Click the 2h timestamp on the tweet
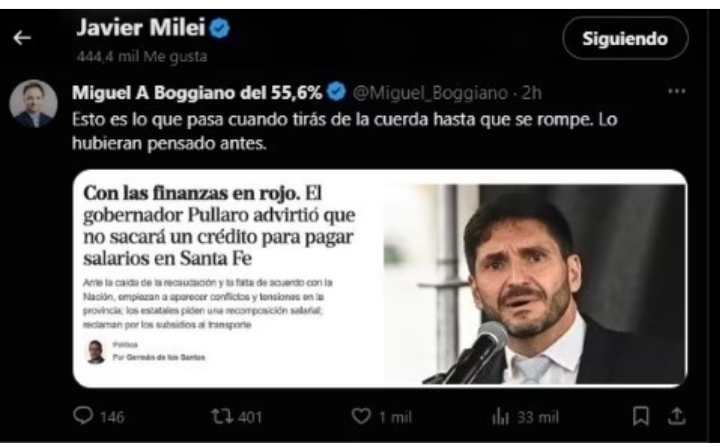The image size is (720, 447). point(532,93)
